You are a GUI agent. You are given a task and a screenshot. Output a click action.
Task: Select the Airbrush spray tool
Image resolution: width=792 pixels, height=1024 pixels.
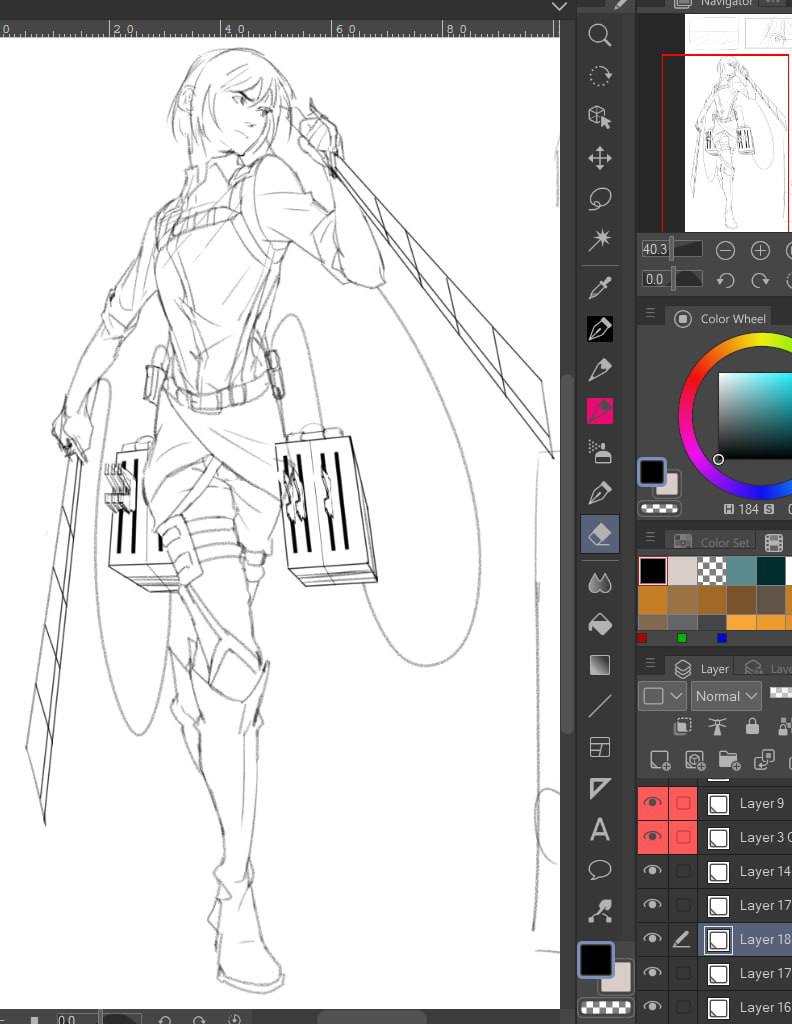[x=599, y=452]
